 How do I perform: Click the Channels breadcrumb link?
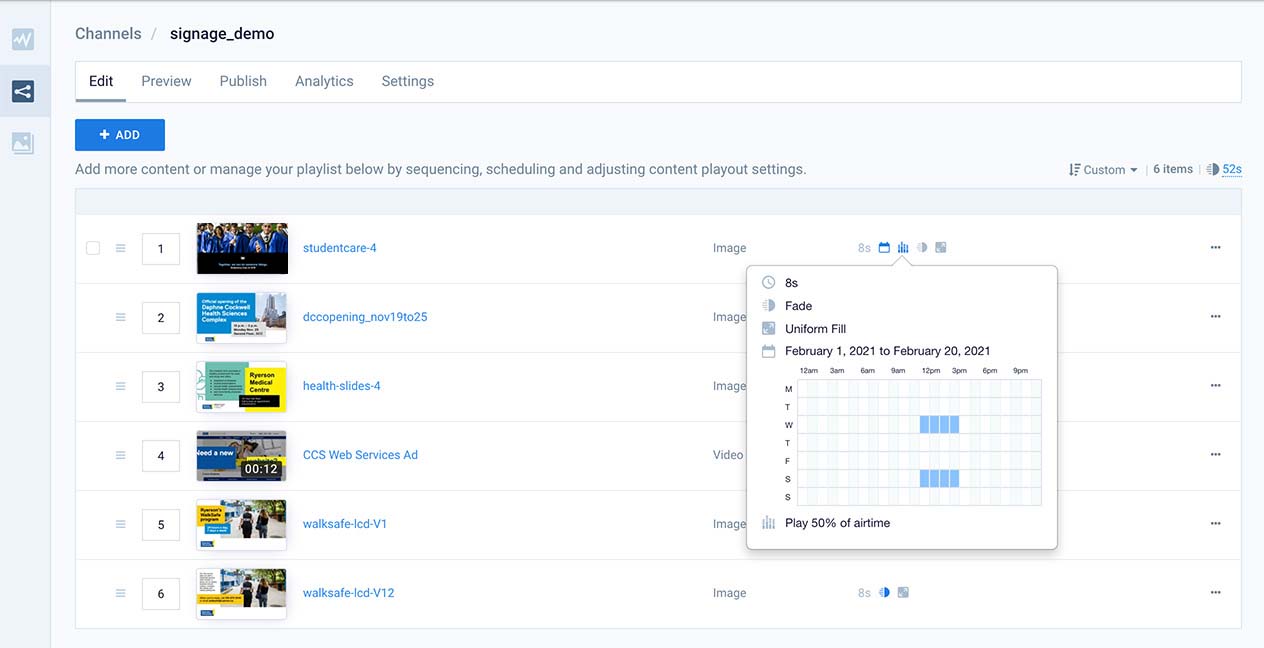pyautogui.click(x=108, y=34)
